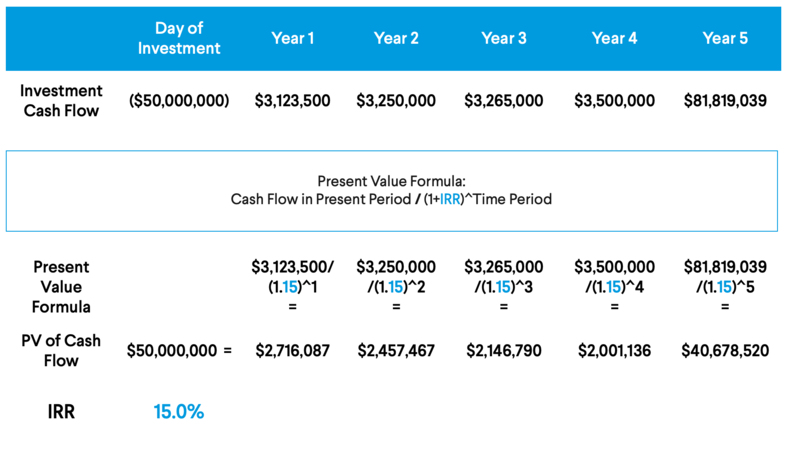This screenshot has height=450, width=800.
Task: Click the $2,716,087 PV value
Action: tap(292, 351)
